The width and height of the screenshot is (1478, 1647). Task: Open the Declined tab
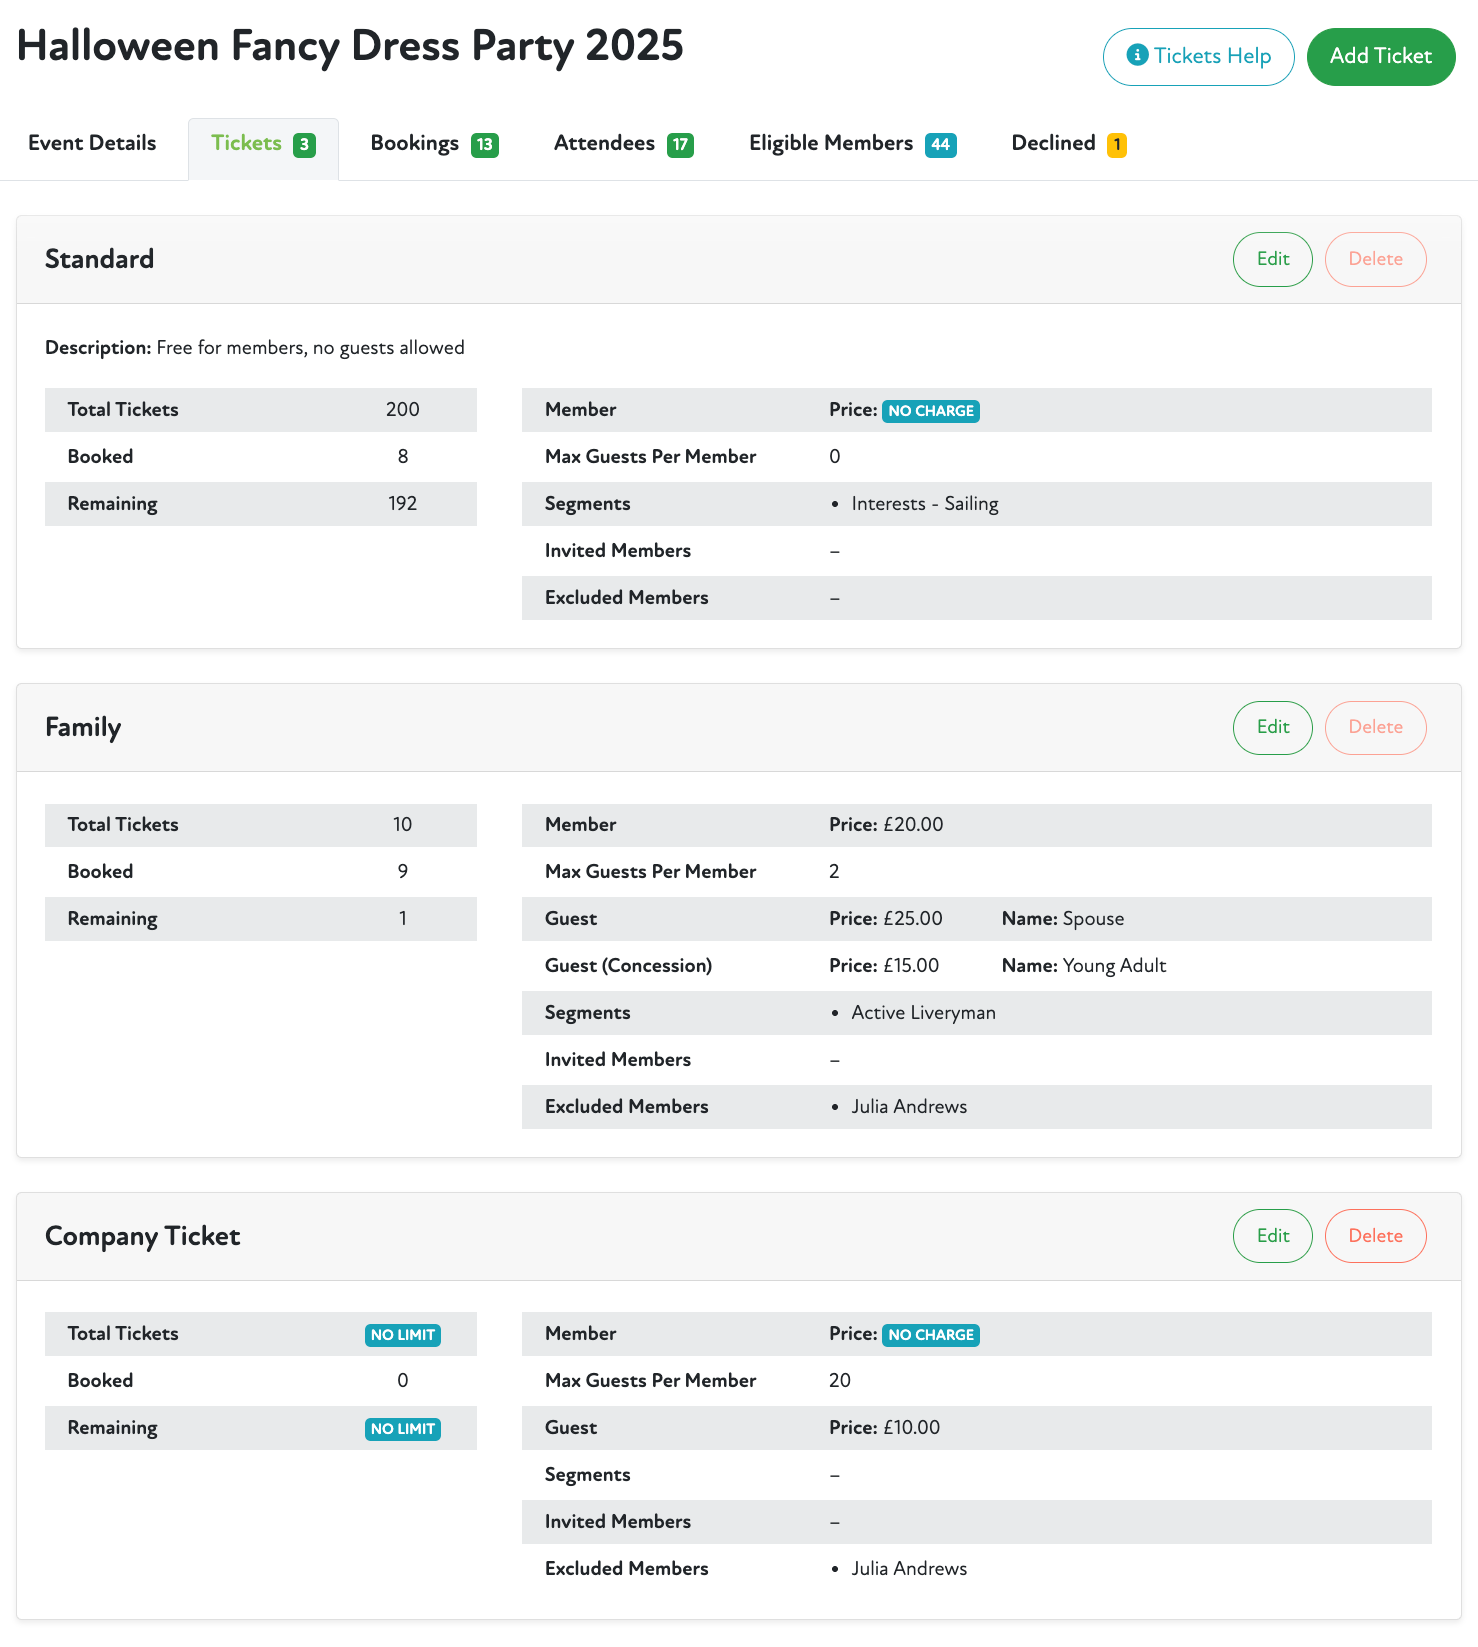[x=1067, y=144]
